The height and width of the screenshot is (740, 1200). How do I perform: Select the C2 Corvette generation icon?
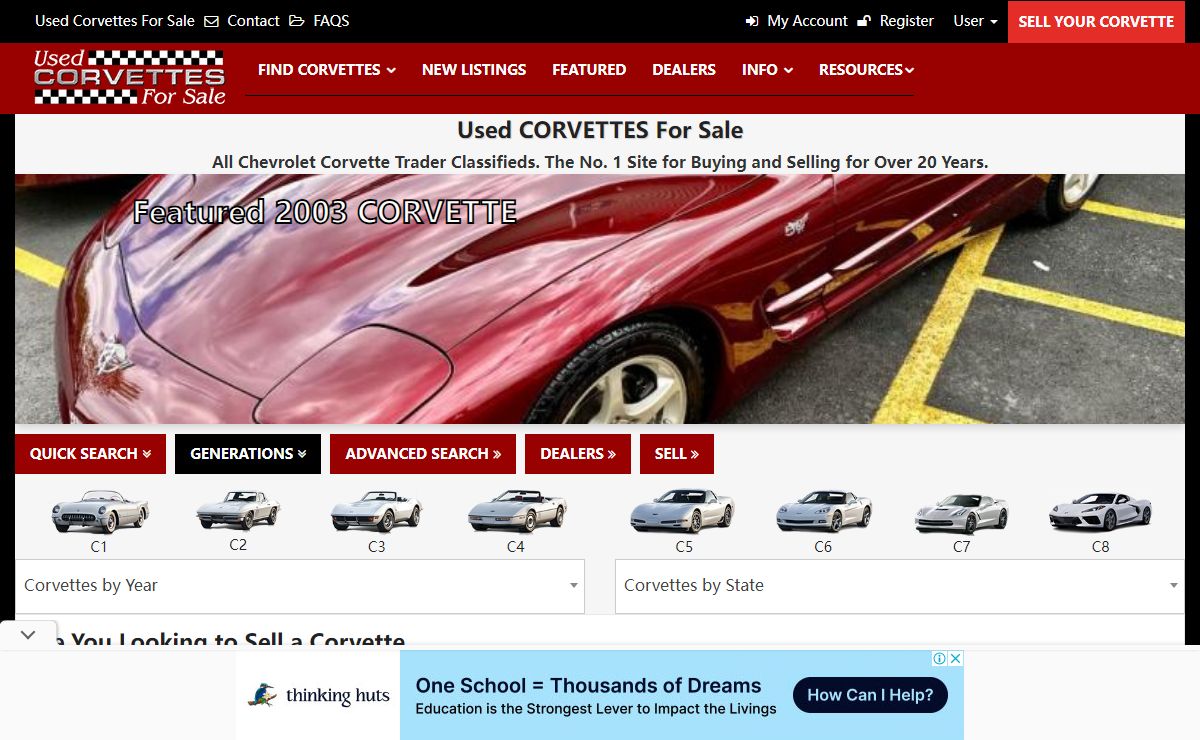point(238,510)
